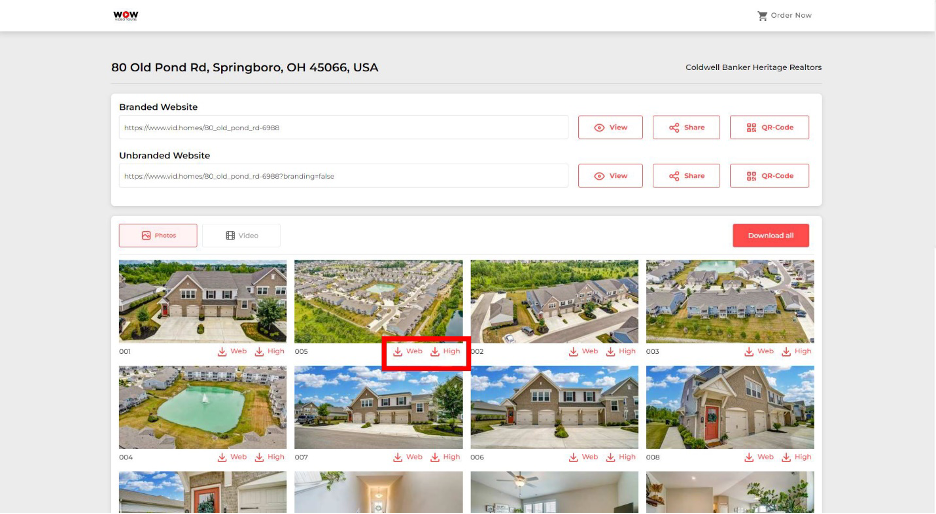Click the Download all button
The image size is (936, 514).
click(771, 235)
